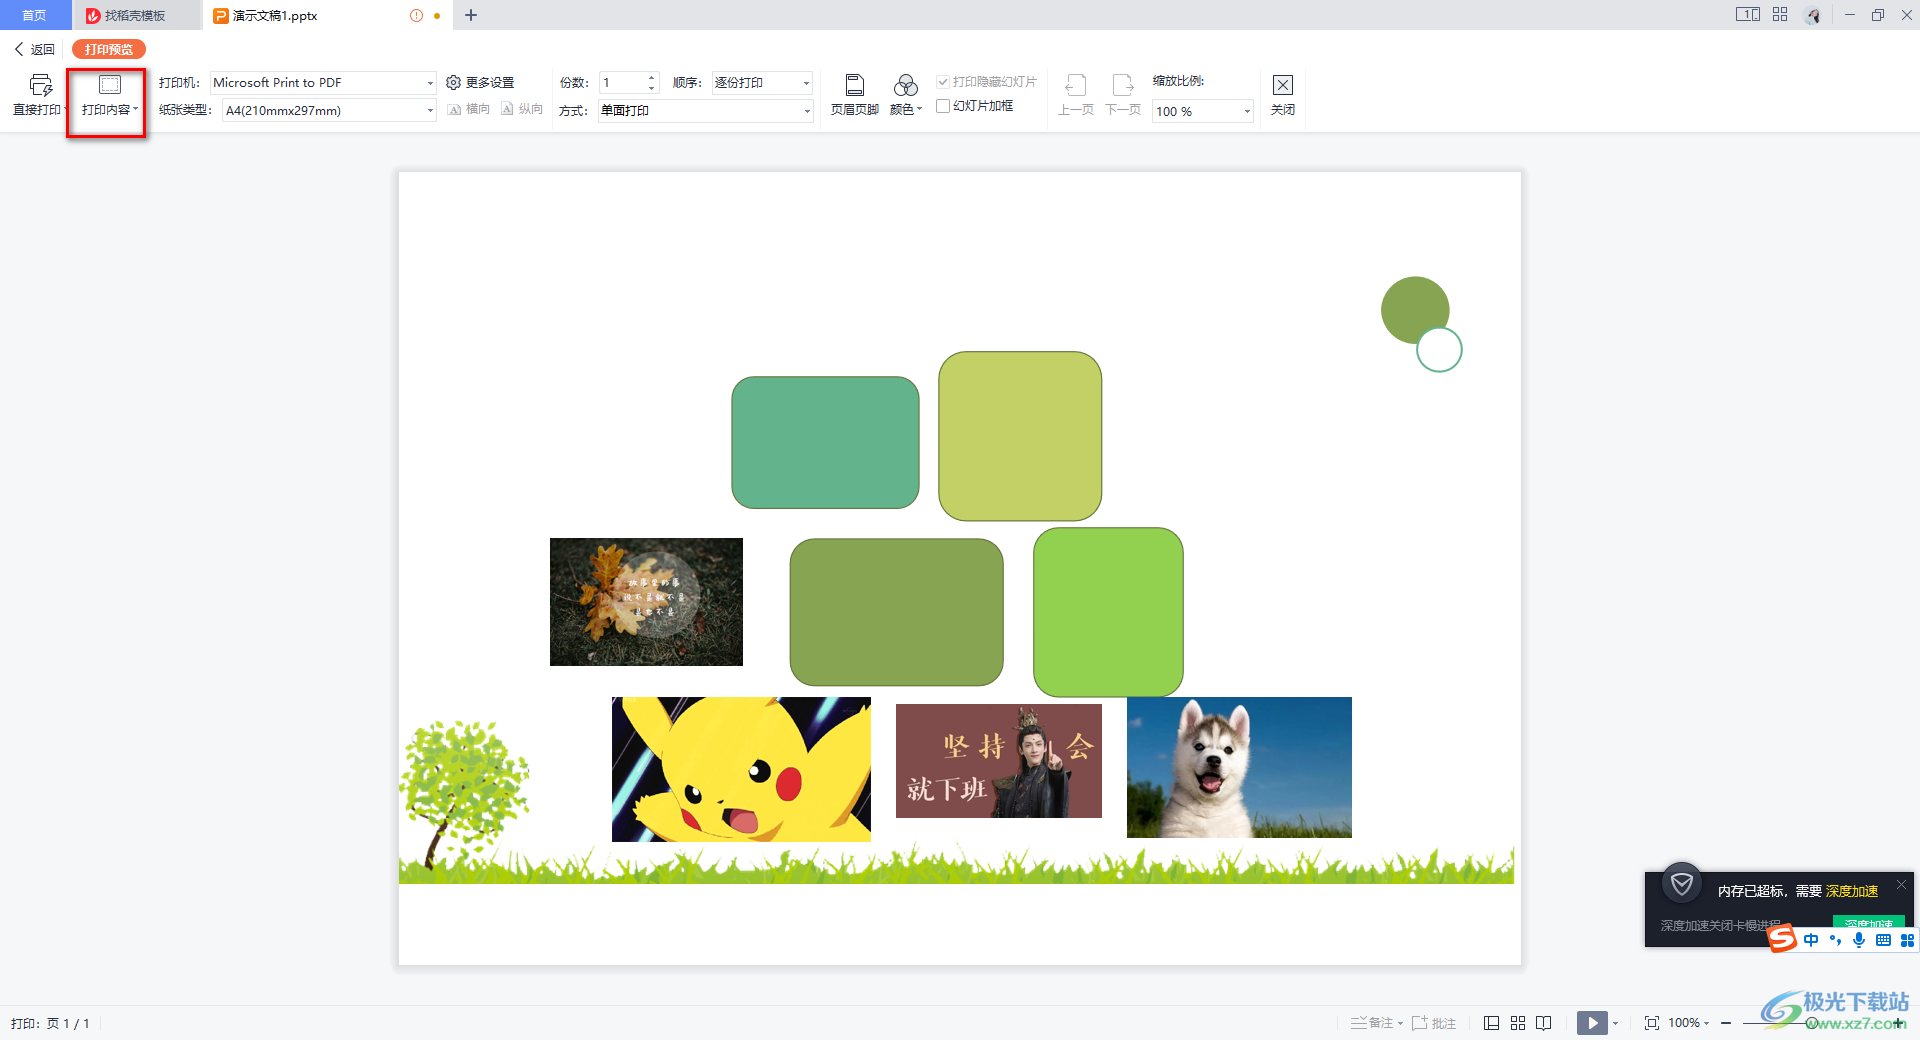Click the 直接打印 direct print icon
Screen dimensions: 1920x1040
pos(40,85)
